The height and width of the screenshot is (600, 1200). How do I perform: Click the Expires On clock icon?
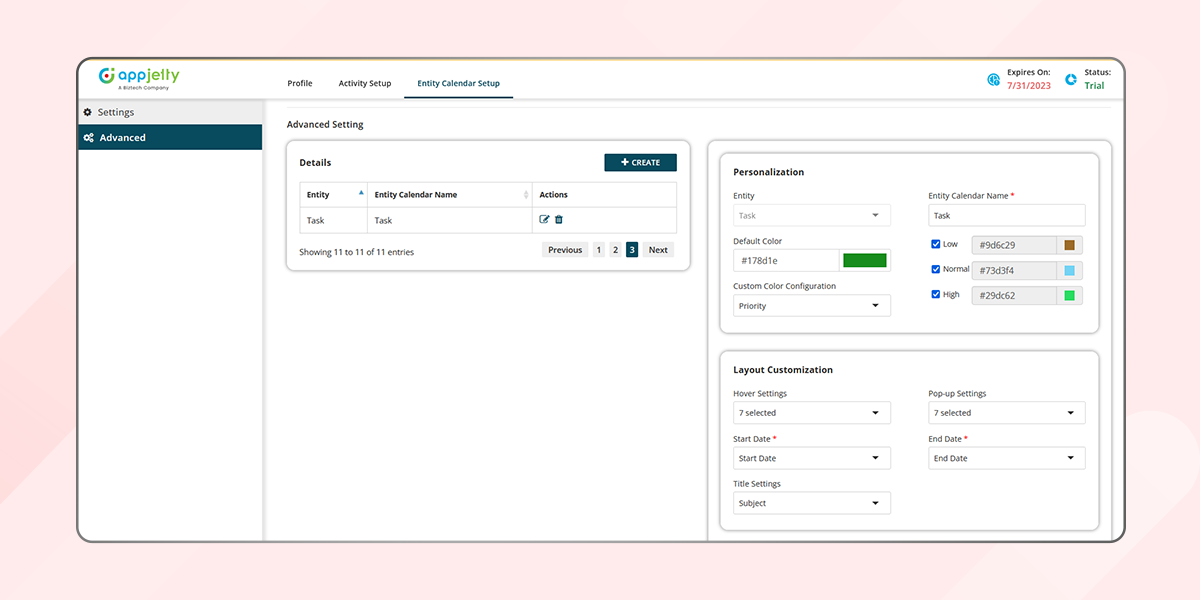click(993, 80)
